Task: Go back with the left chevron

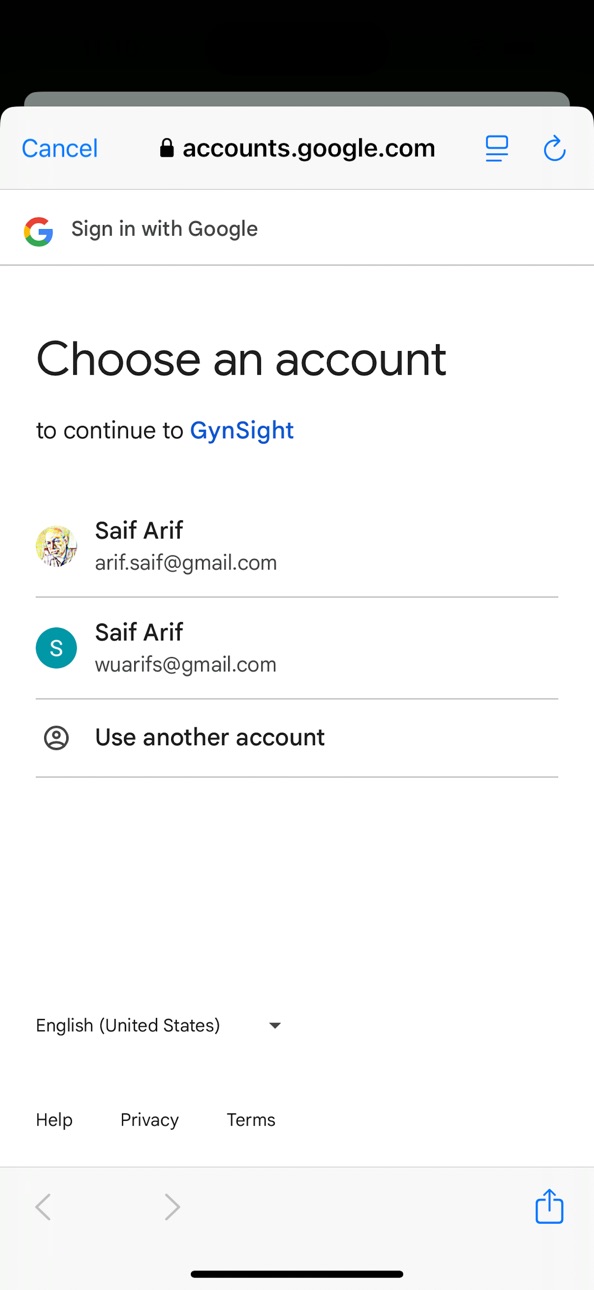Action: [43, 1207]
